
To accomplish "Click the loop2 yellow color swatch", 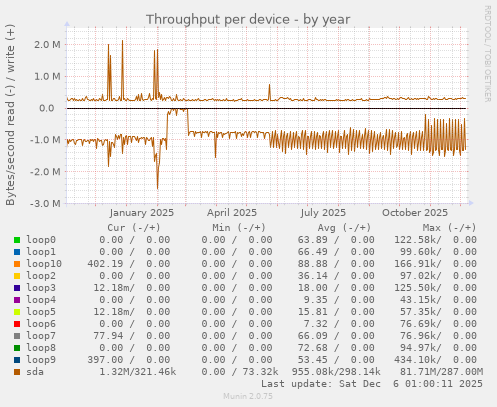I will (17, 276).
